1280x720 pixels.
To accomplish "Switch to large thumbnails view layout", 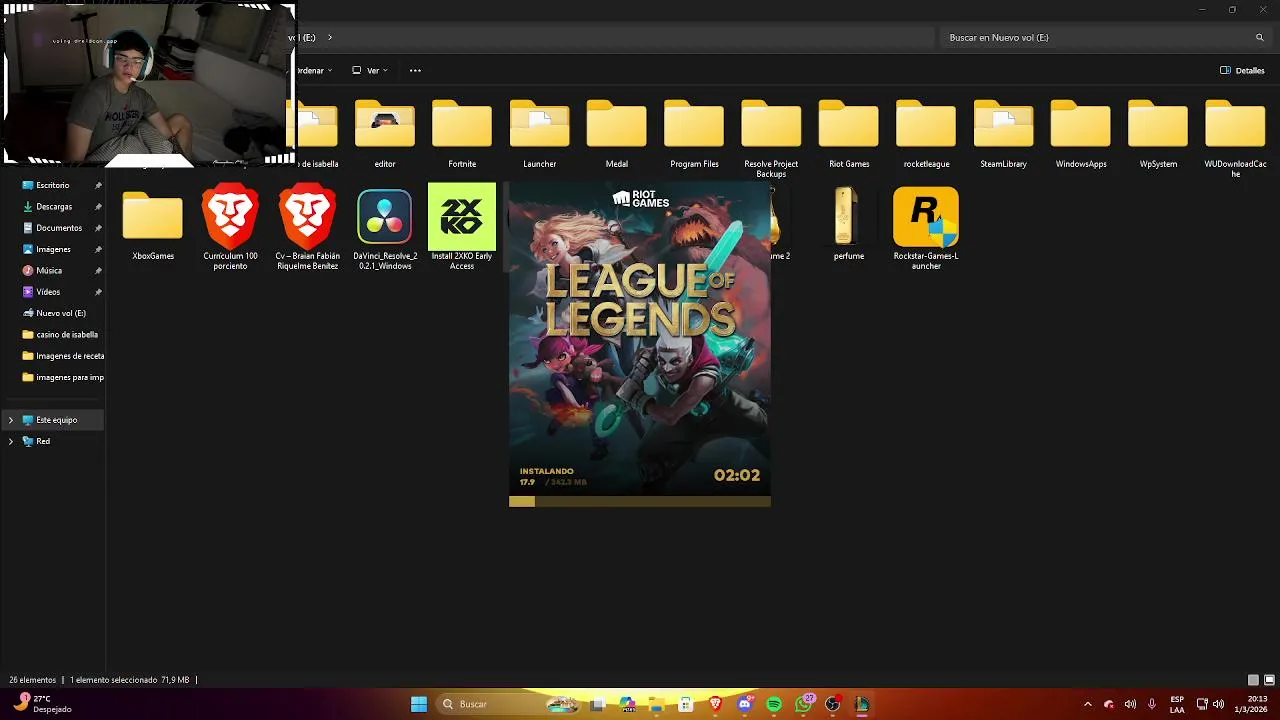I will point(1268,680).
